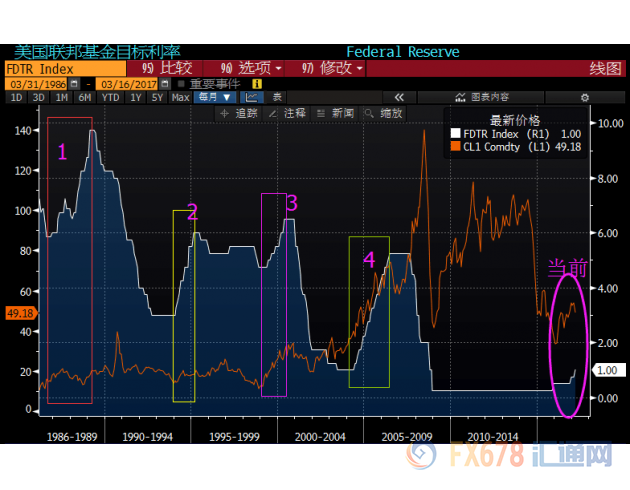Image resolution: width=630 pixels, height=490 pixels.
Task: Select the 5Y time range tab
Action: 155,97
